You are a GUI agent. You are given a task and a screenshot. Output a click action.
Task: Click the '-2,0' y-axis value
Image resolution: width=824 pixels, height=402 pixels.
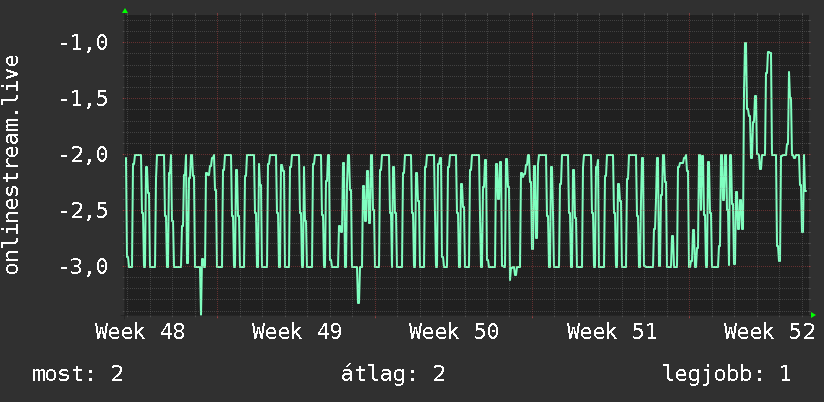(84, 155)
